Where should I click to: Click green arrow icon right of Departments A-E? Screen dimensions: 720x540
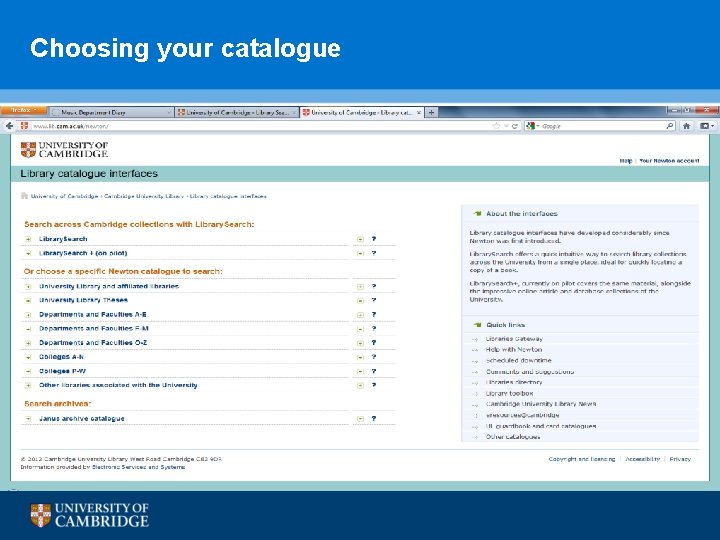point(360,315)
